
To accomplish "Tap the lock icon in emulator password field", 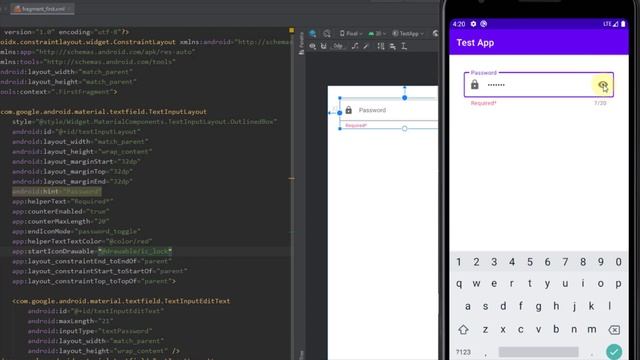I will pyautogui.click(x=474, y=84).
